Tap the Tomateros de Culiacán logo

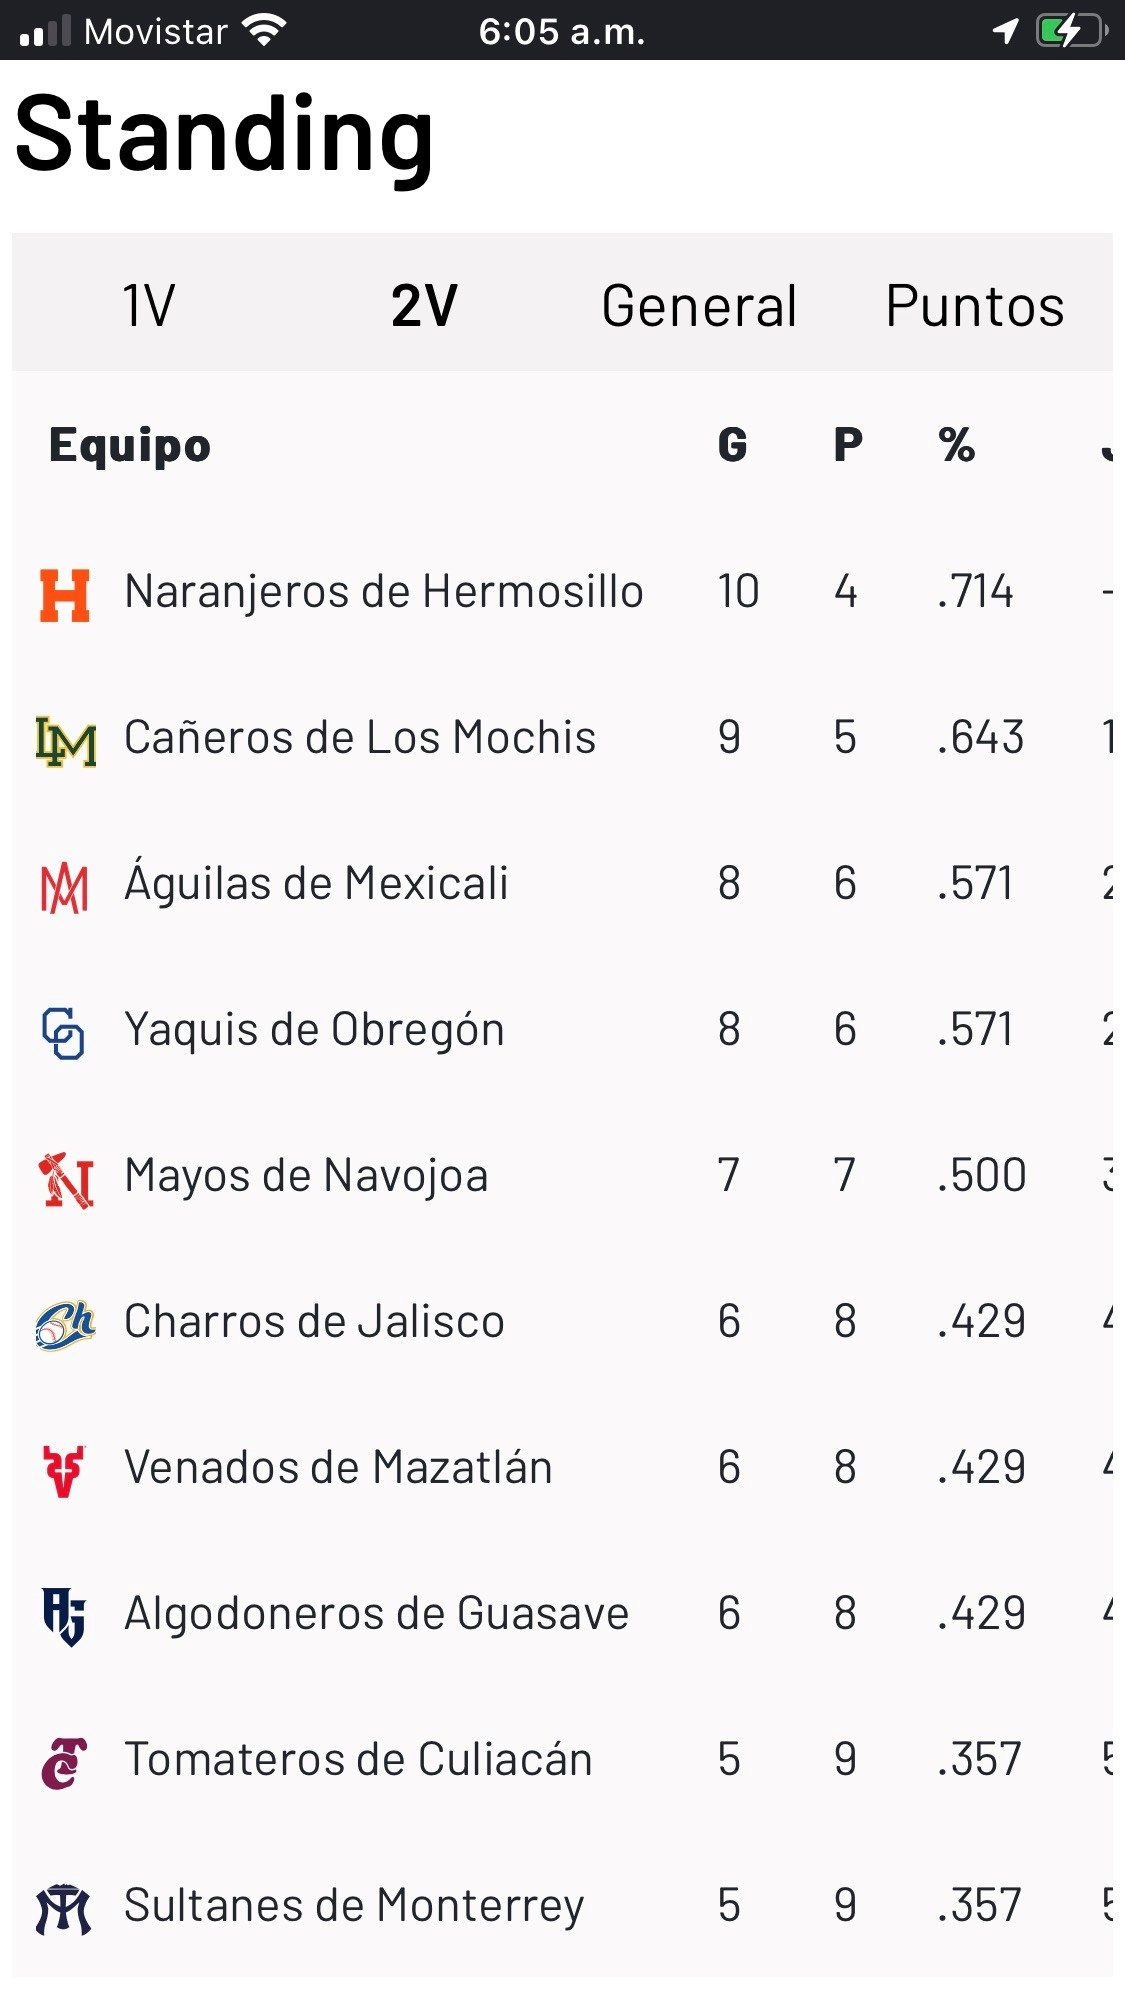64,1762
